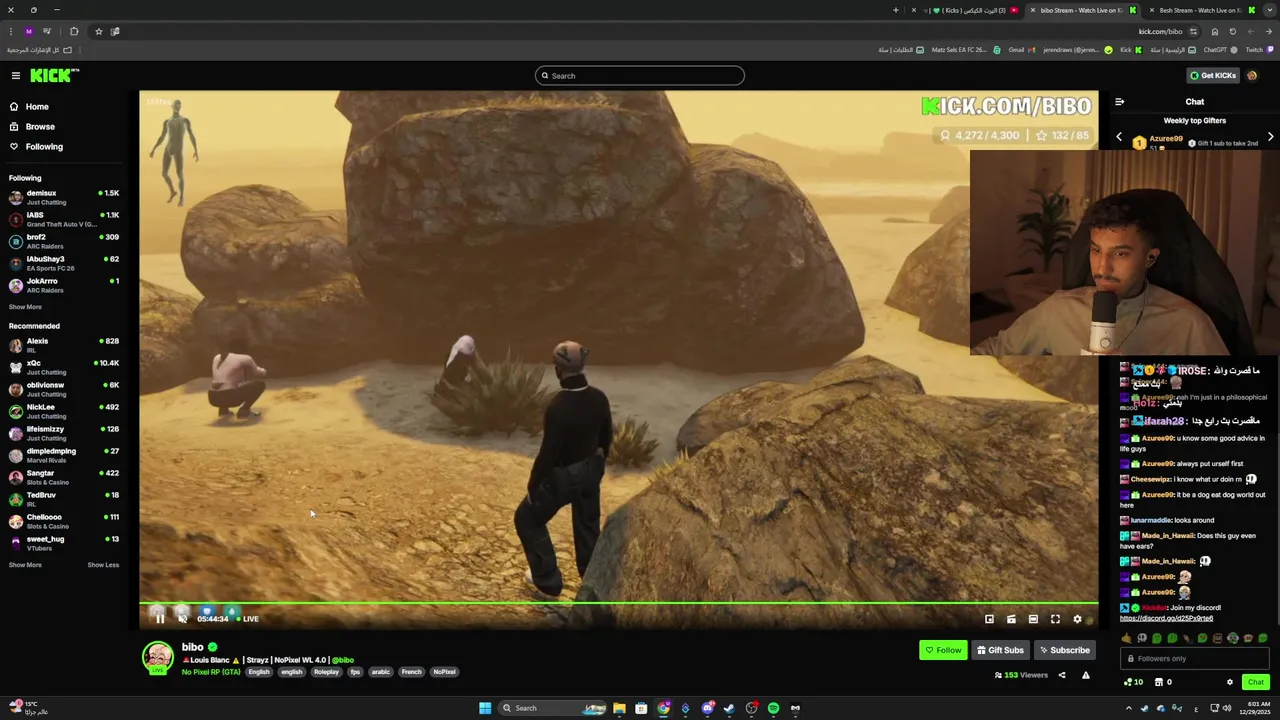
Task: Select the Roleplay tag
Action: pyautogui.click(x=326, y=672)
